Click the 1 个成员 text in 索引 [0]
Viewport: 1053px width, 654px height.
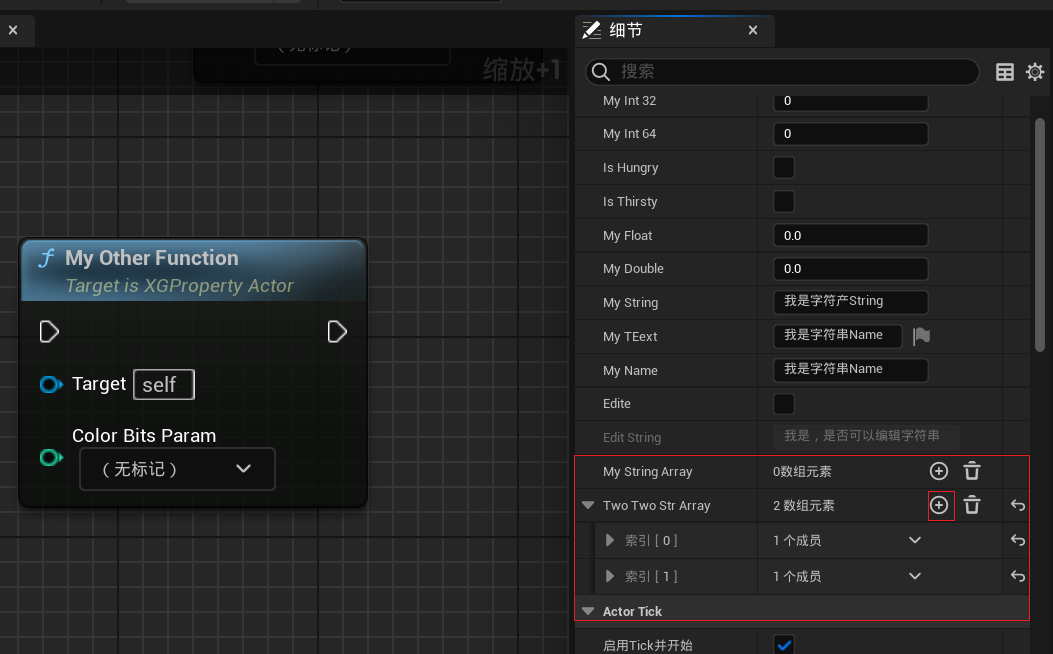(796, 541)
